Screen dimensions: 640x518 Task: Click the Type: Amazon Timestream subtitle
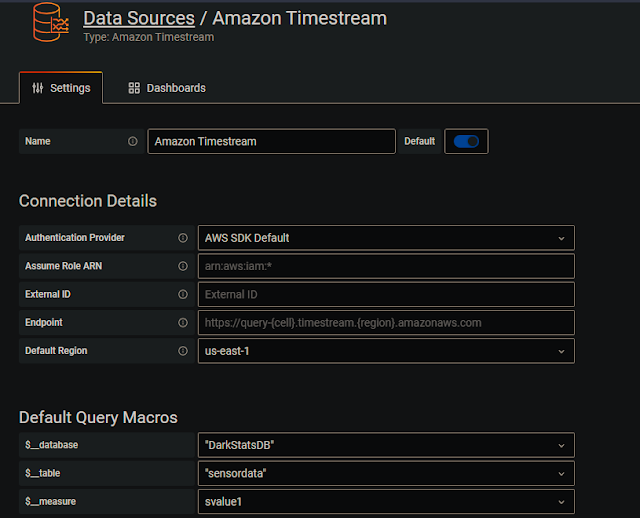click(149, 37)
